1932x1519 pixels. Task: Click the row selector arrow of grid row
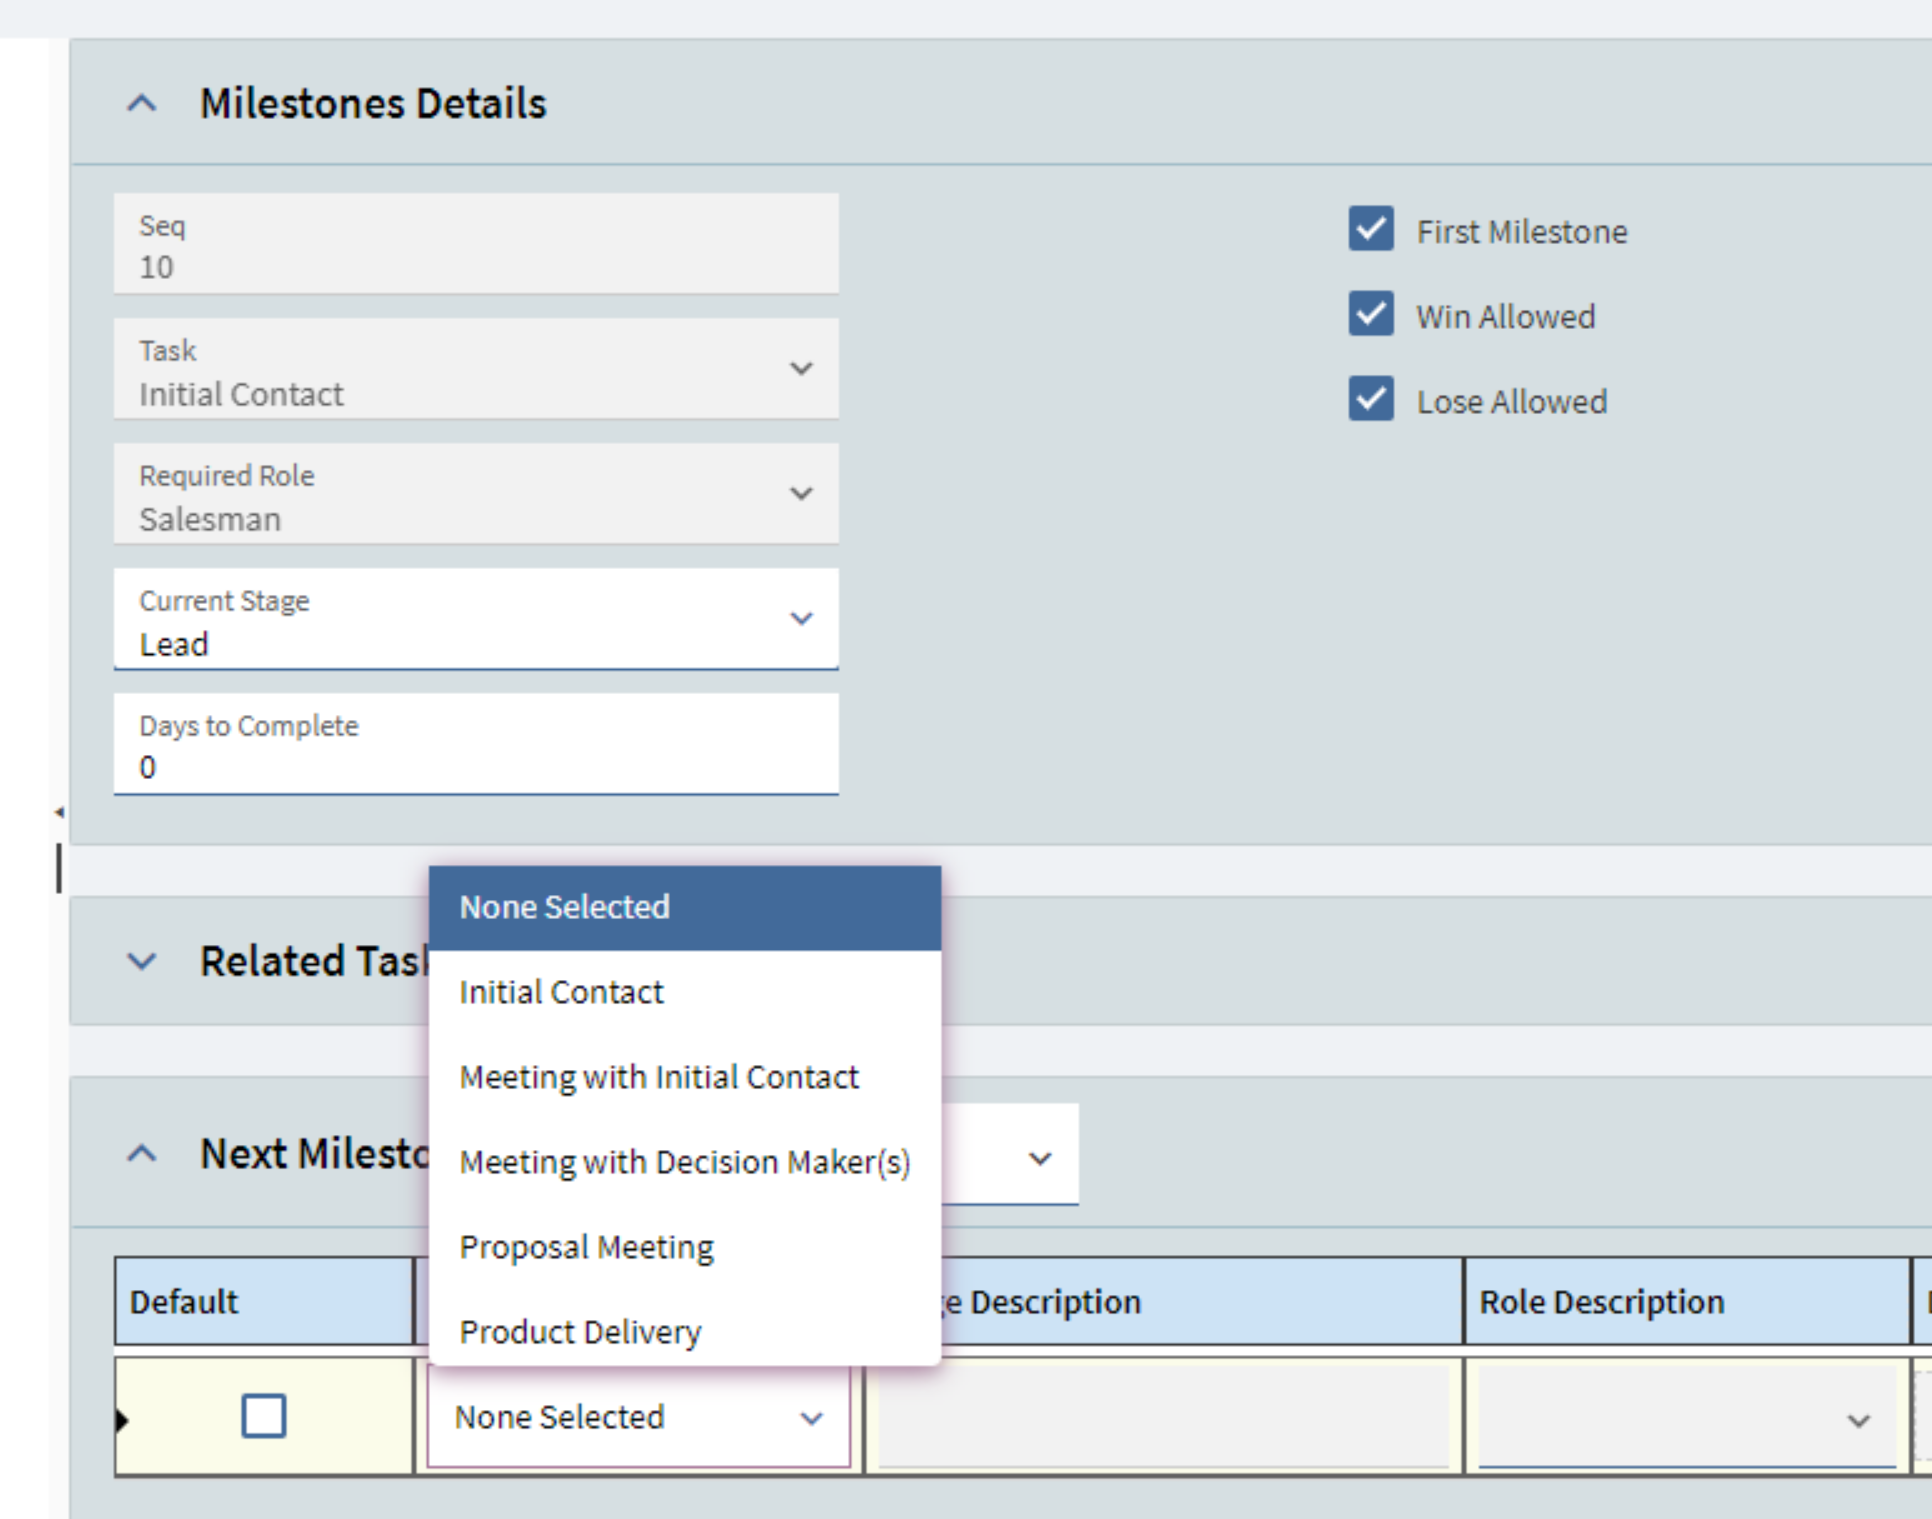point(122,1419)
